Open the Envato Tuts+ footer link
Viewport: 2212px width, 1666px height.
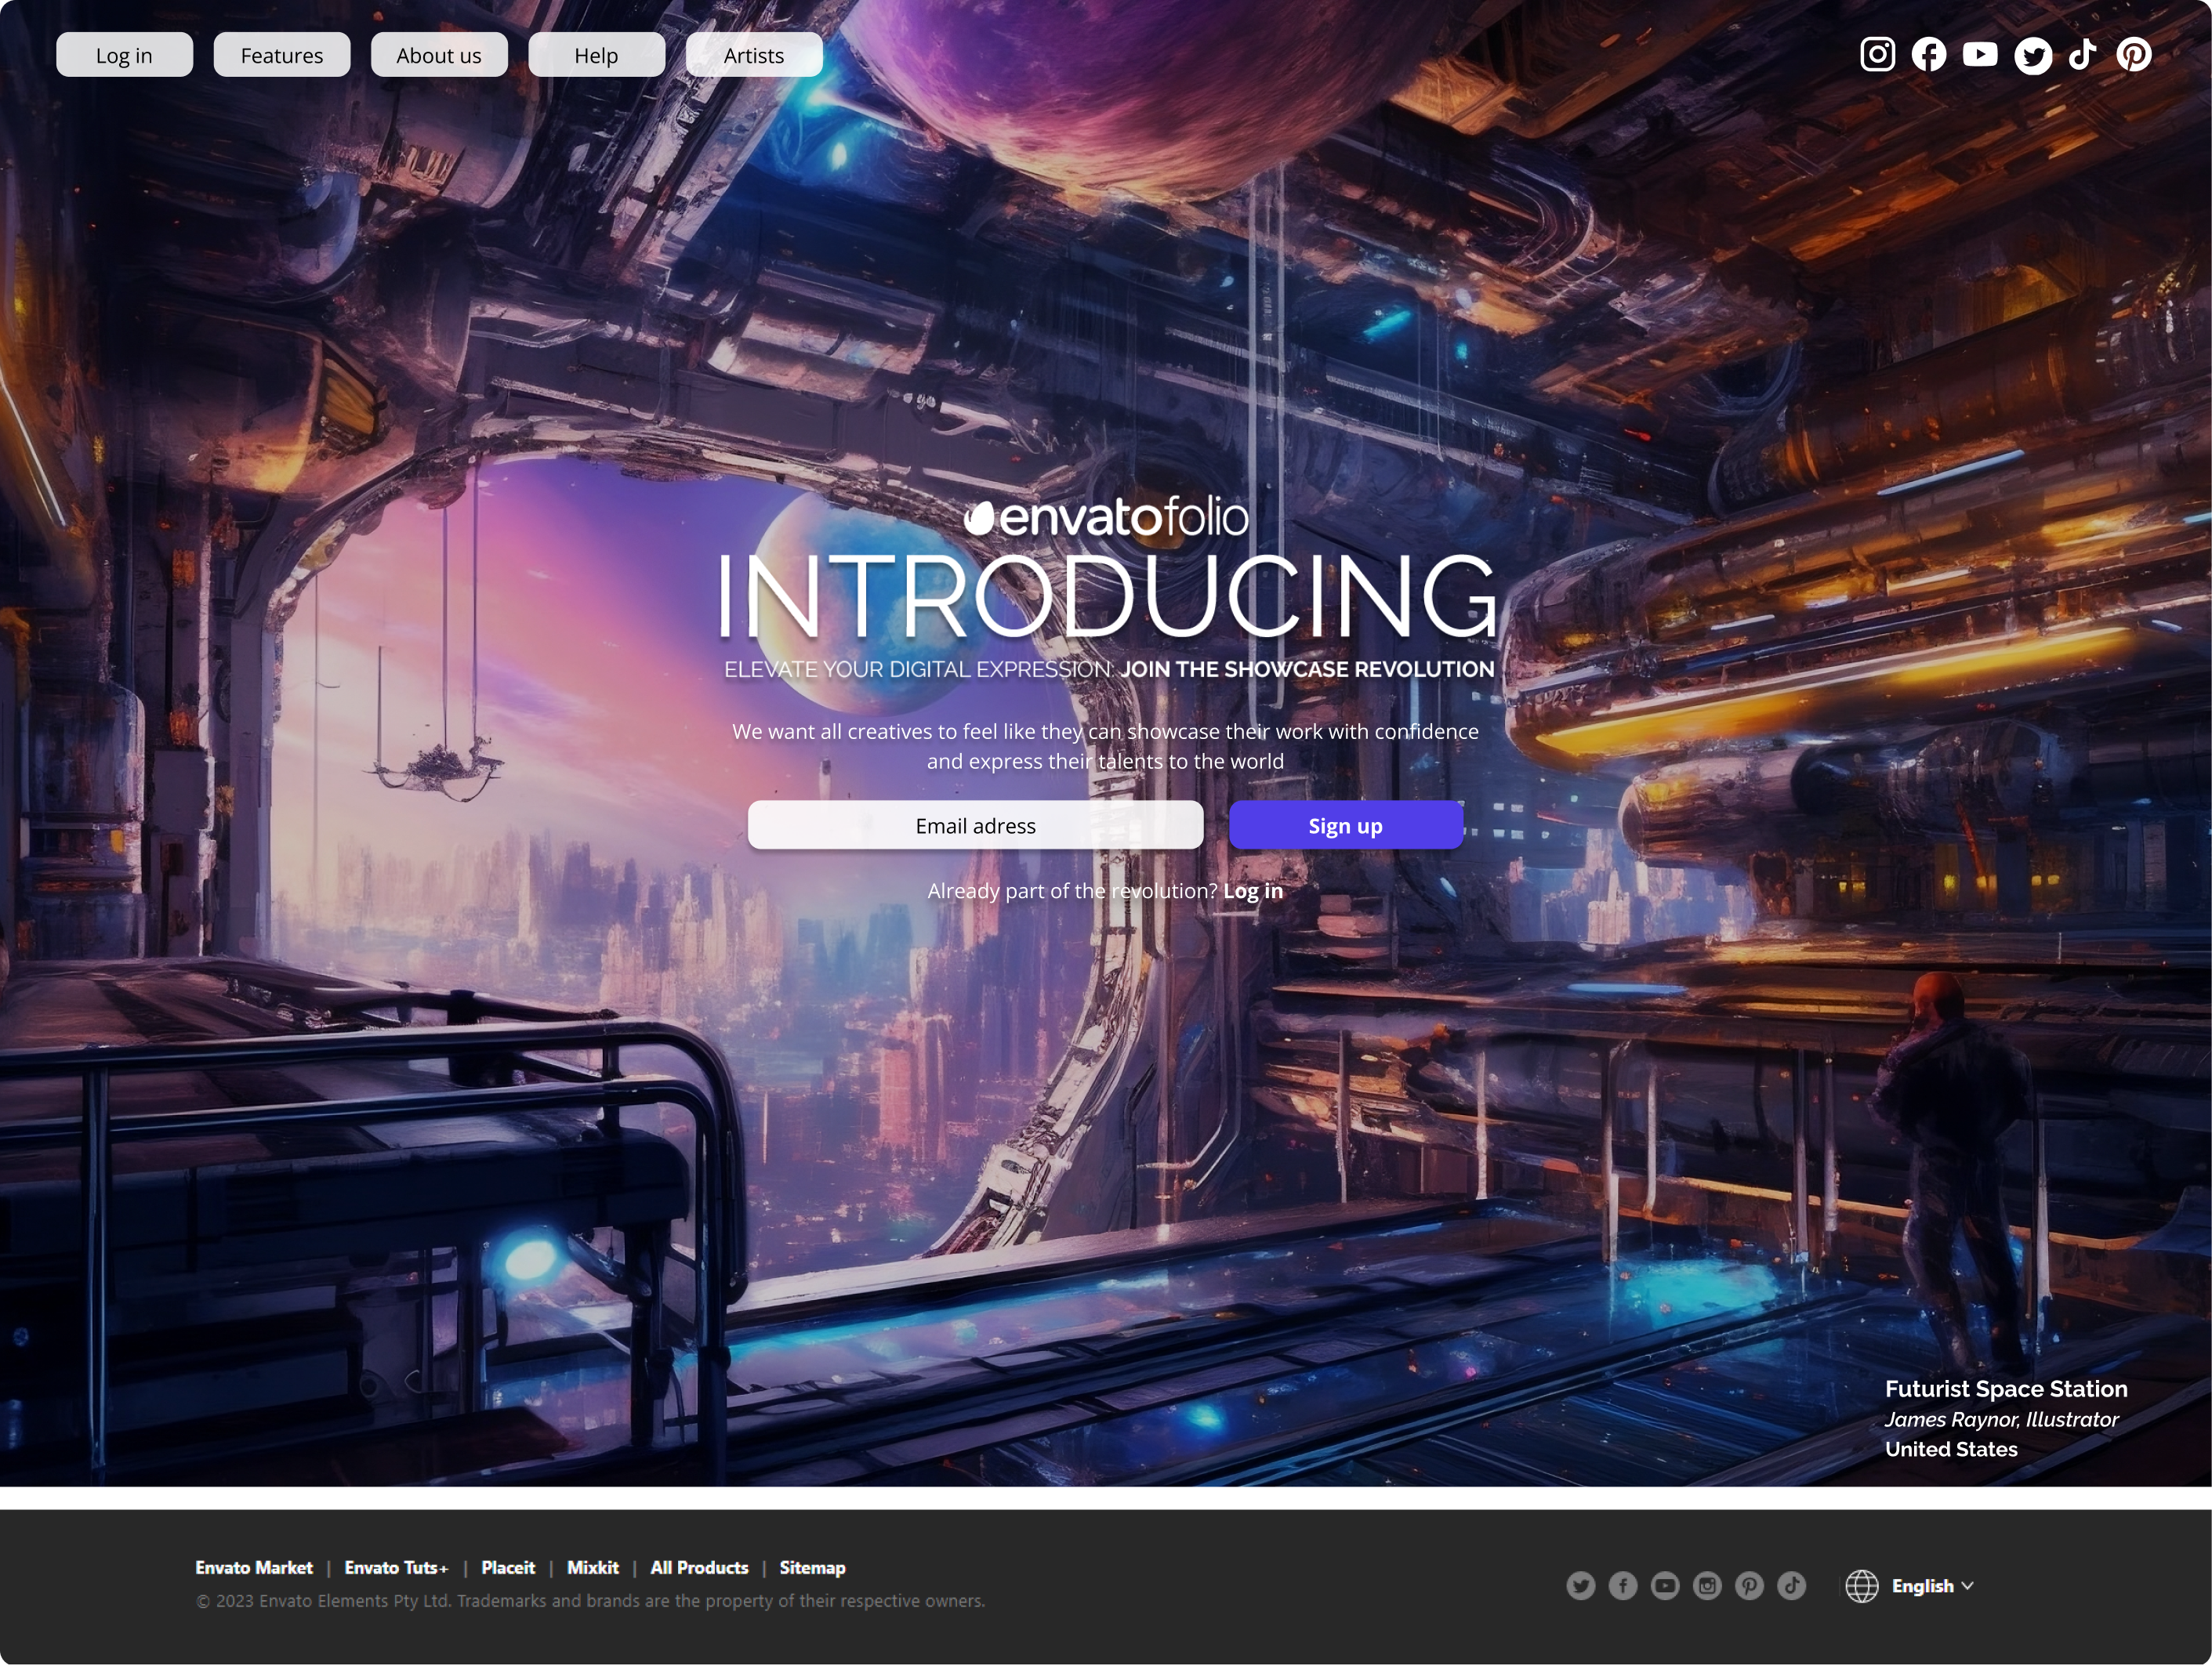pos(396,1568)
